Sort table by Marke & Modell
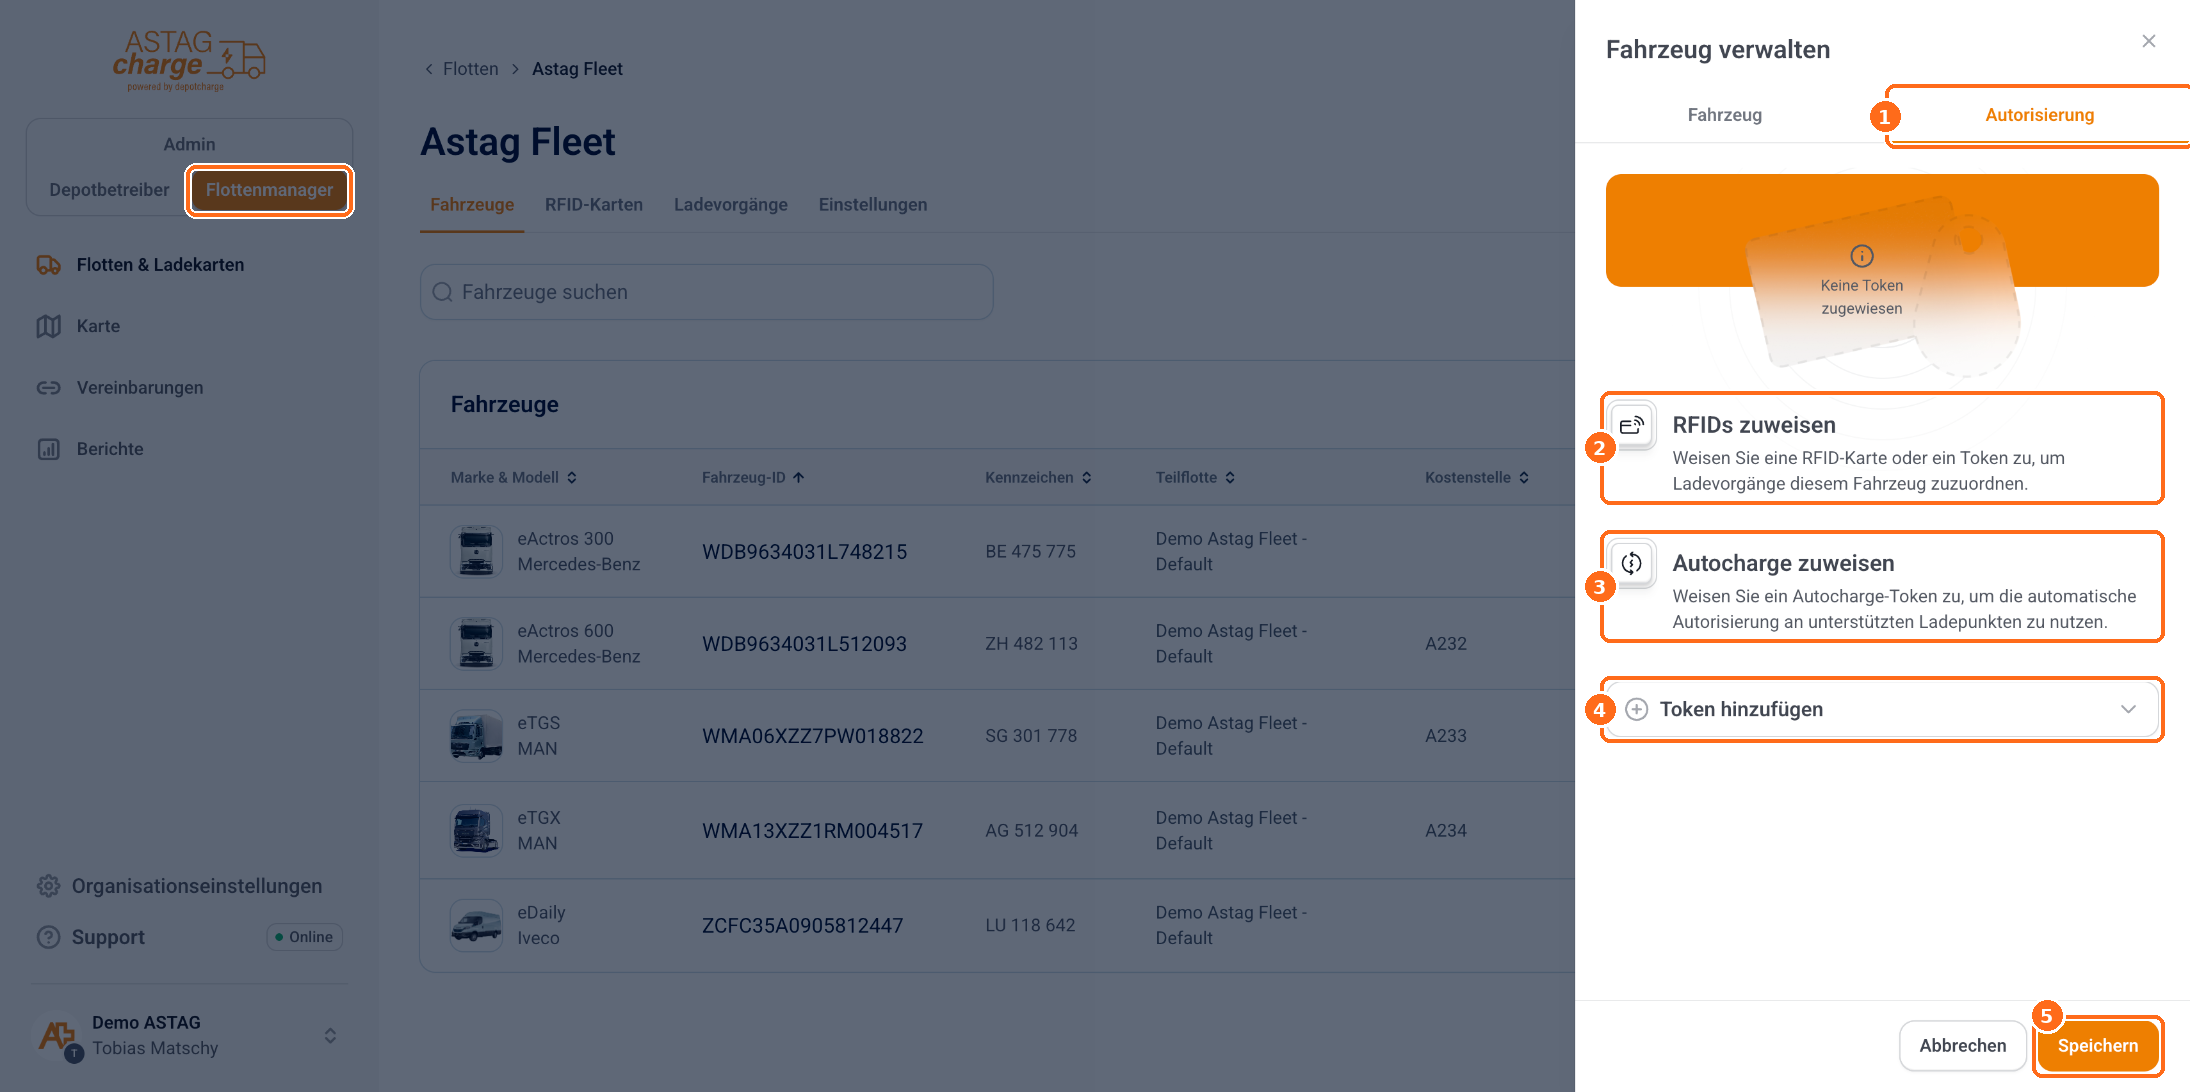The width and height of the screenshot is (2190, 1092). click(514, 478)
